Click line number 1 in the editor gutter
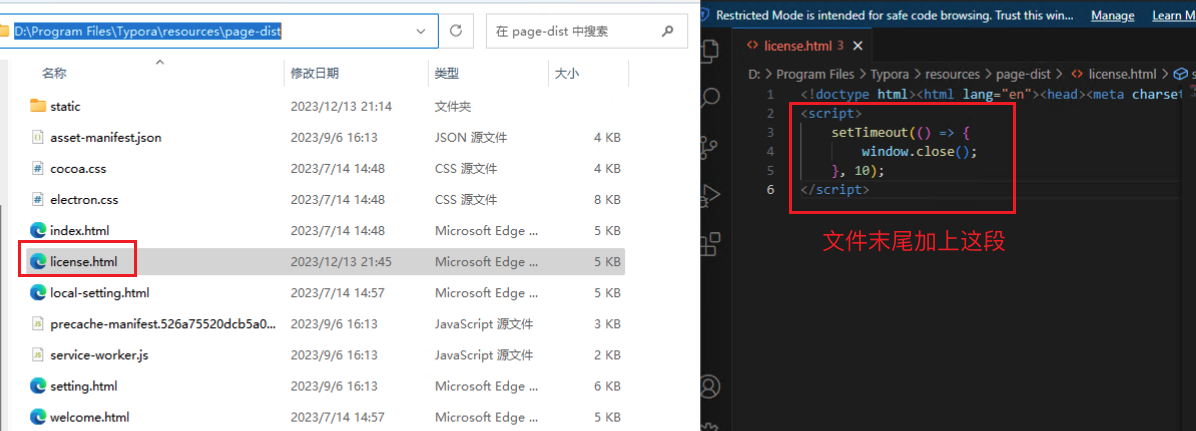The height and width of the screenshot is (431, 1196). click(x=770, y=95)
